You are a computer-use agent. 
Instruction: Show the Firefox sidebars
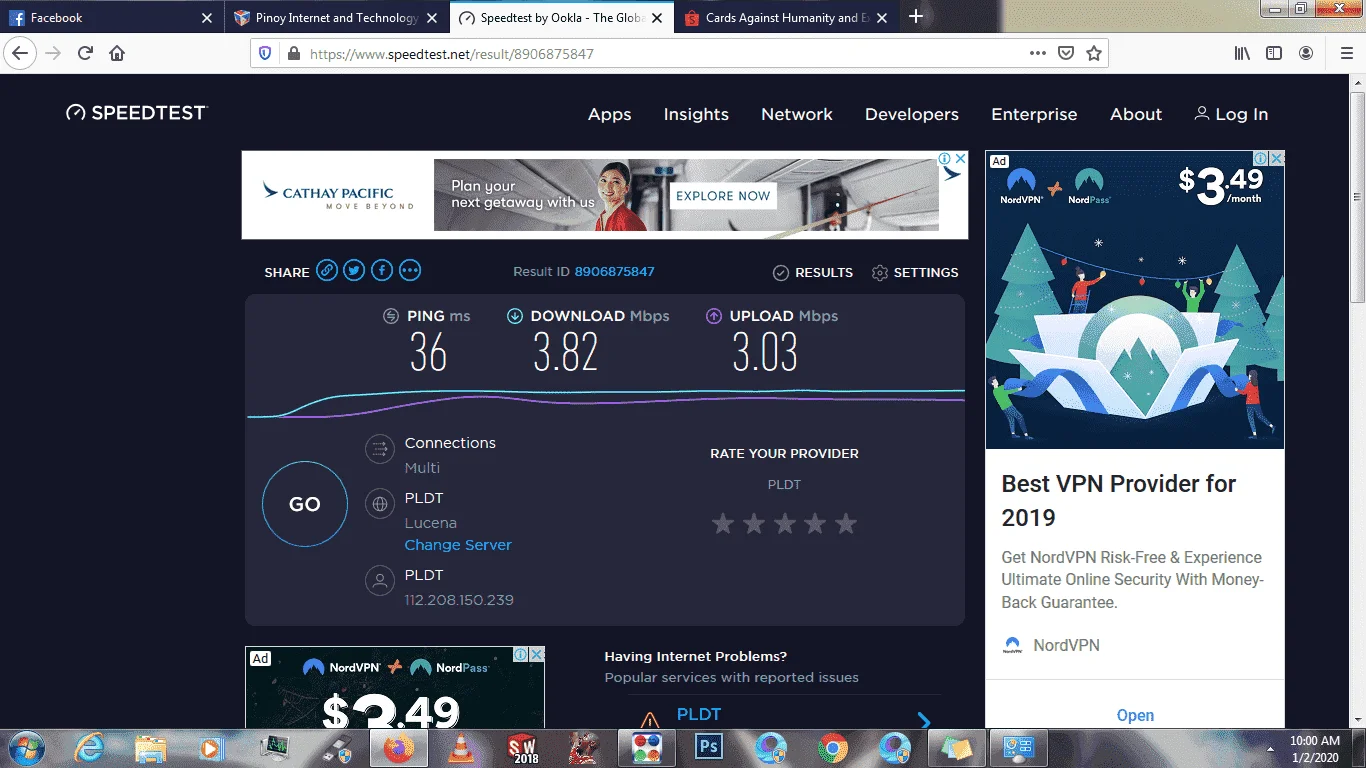click(x=1274, y=54)
